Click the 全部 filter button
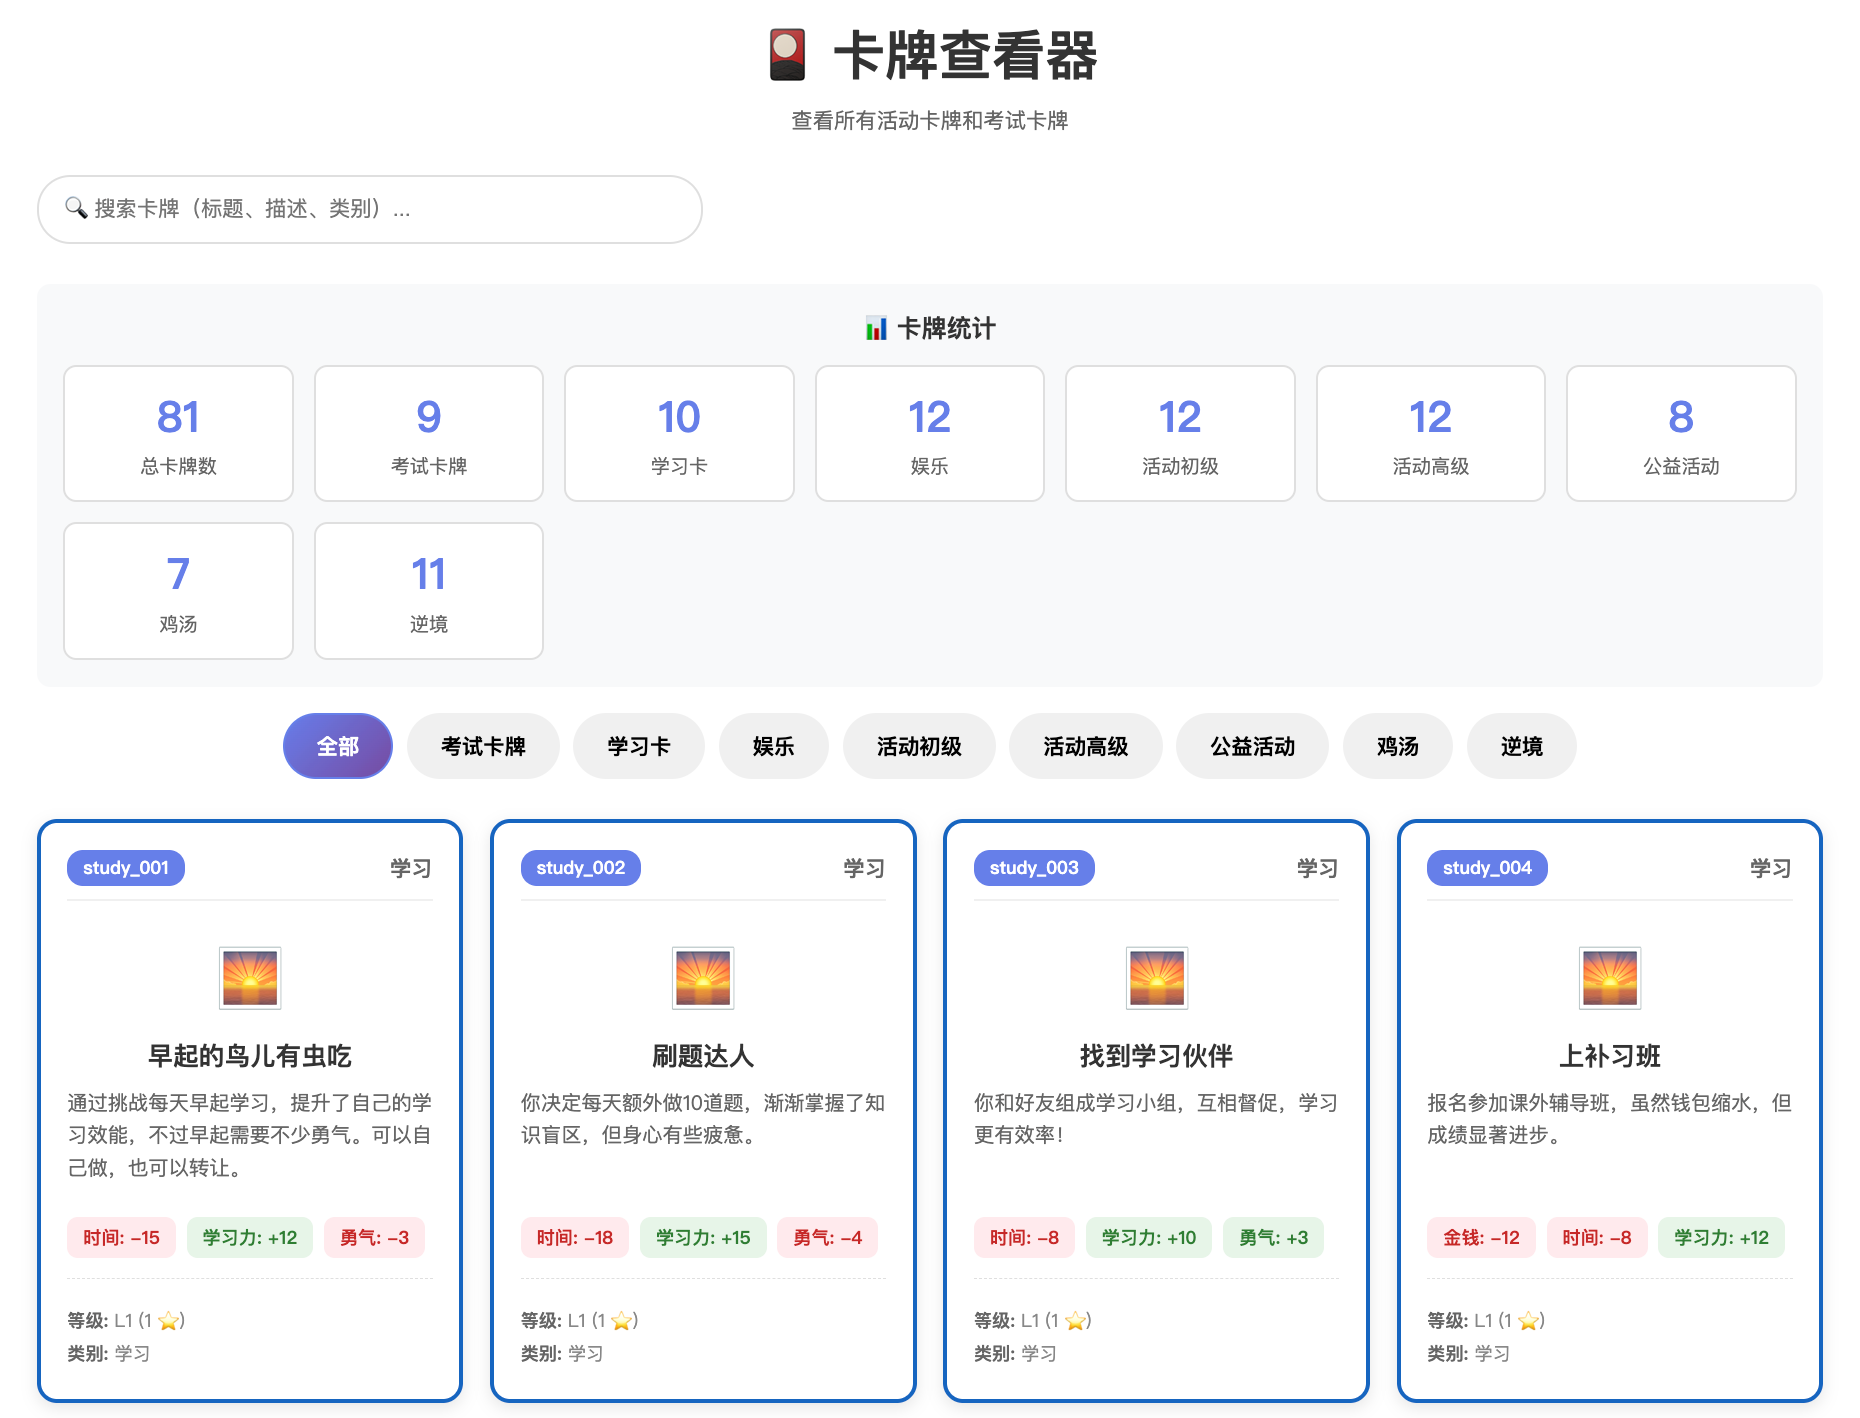1860x1418 pixels. click(337, 746)
